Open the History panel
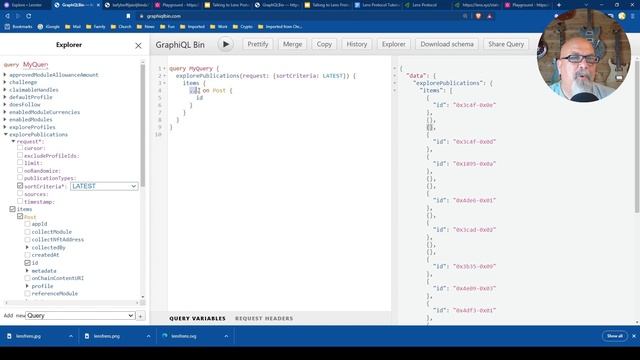640x360 pixels. [357, 44]
